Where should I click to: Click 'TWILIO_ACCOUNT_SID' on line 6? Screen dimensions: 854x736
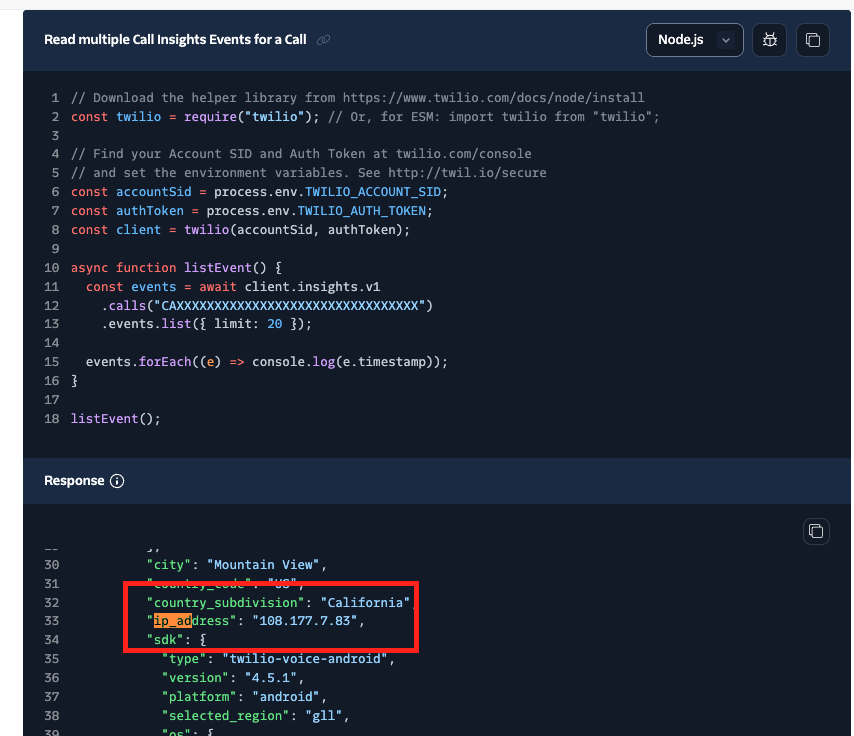point(373,192)
